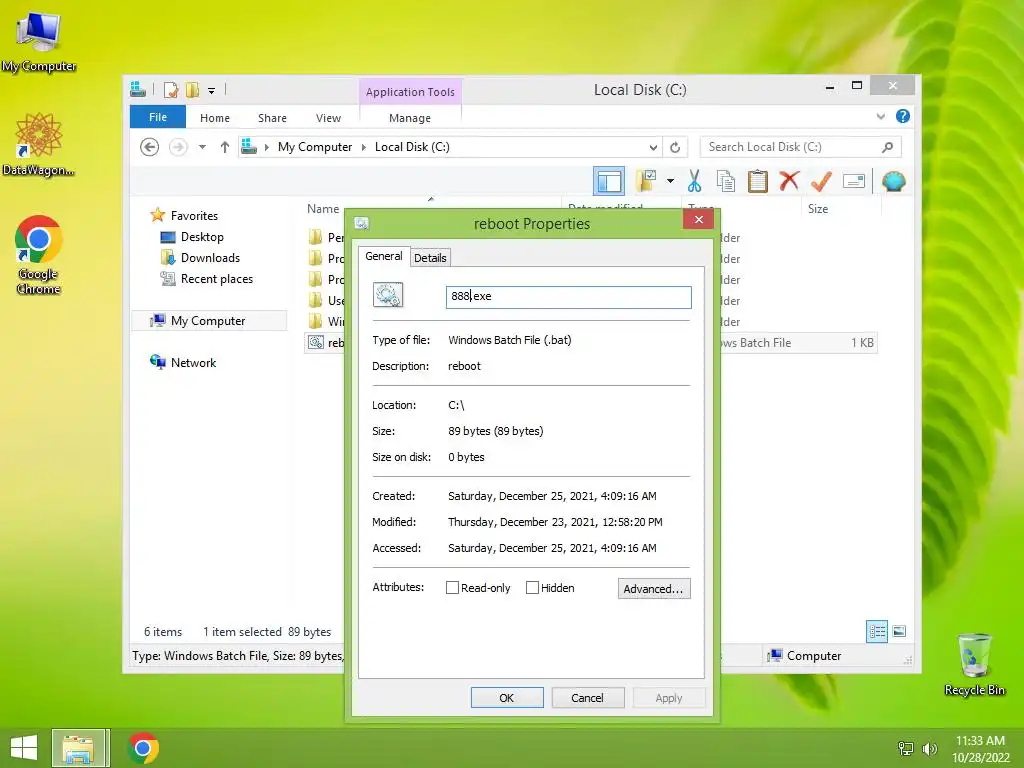The image size is (1024, 768).
Task: Toggle the Hidden attribute checkbox
Action: pyautogui.click(x=532, y=588)
